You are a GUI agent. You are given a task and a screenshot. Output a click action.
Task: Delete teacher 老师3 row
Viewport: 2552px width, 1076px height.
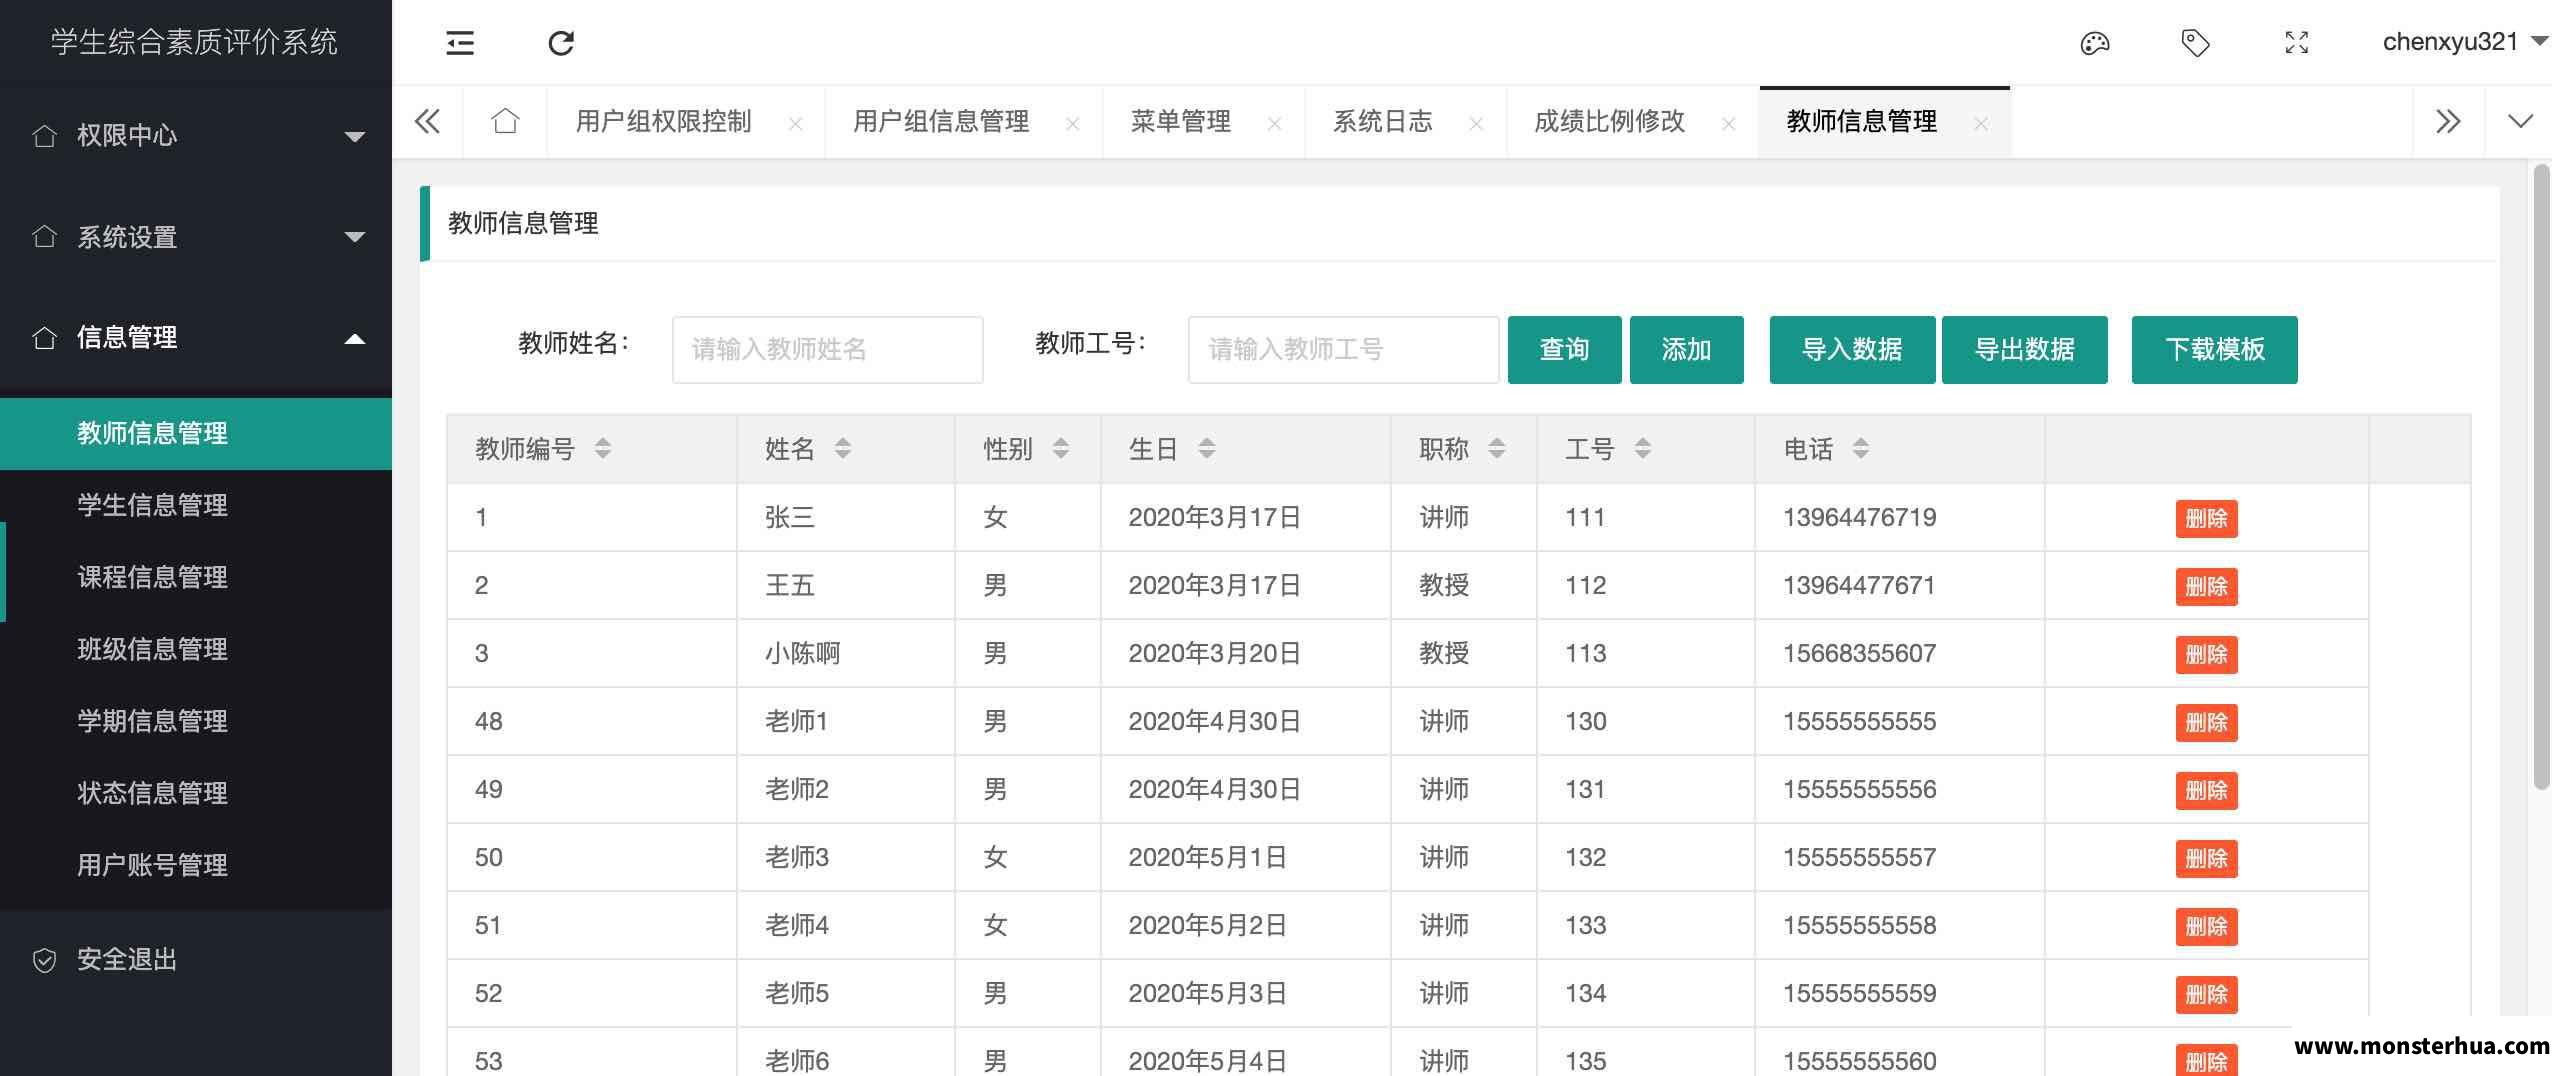pyautogui.click(x=2206, y=858)
